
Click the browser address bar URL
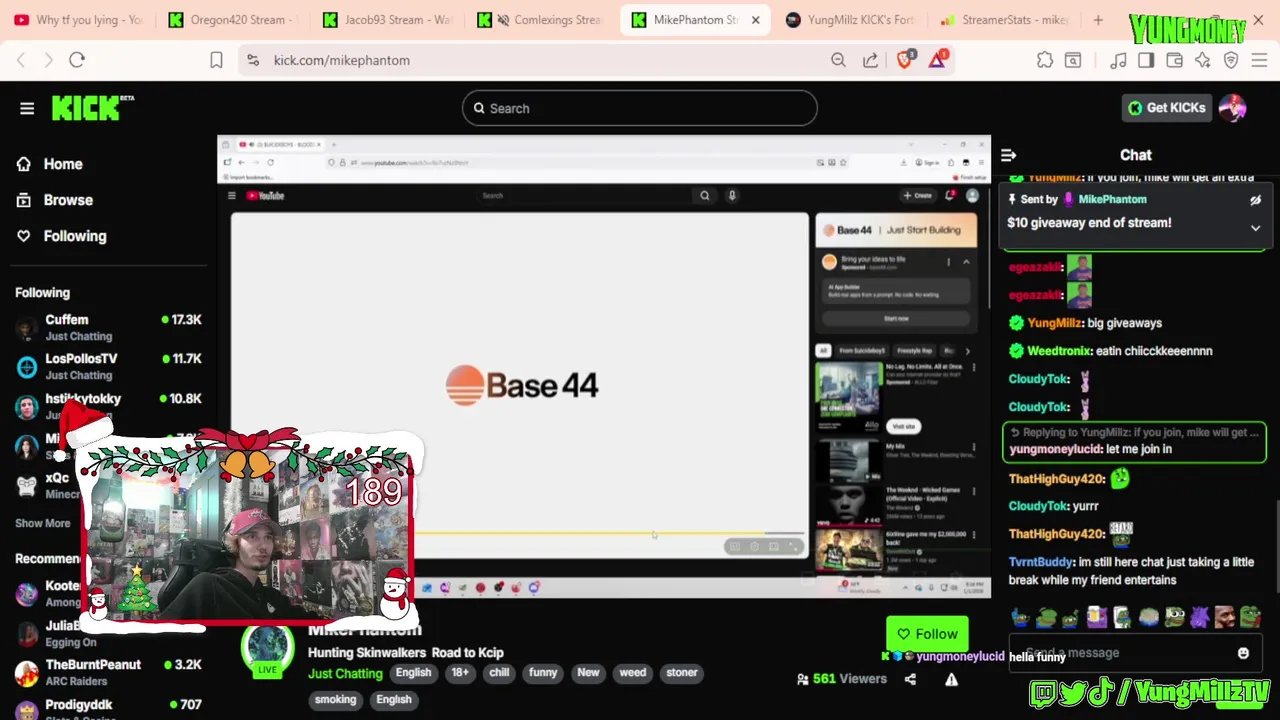coord(342,60)
